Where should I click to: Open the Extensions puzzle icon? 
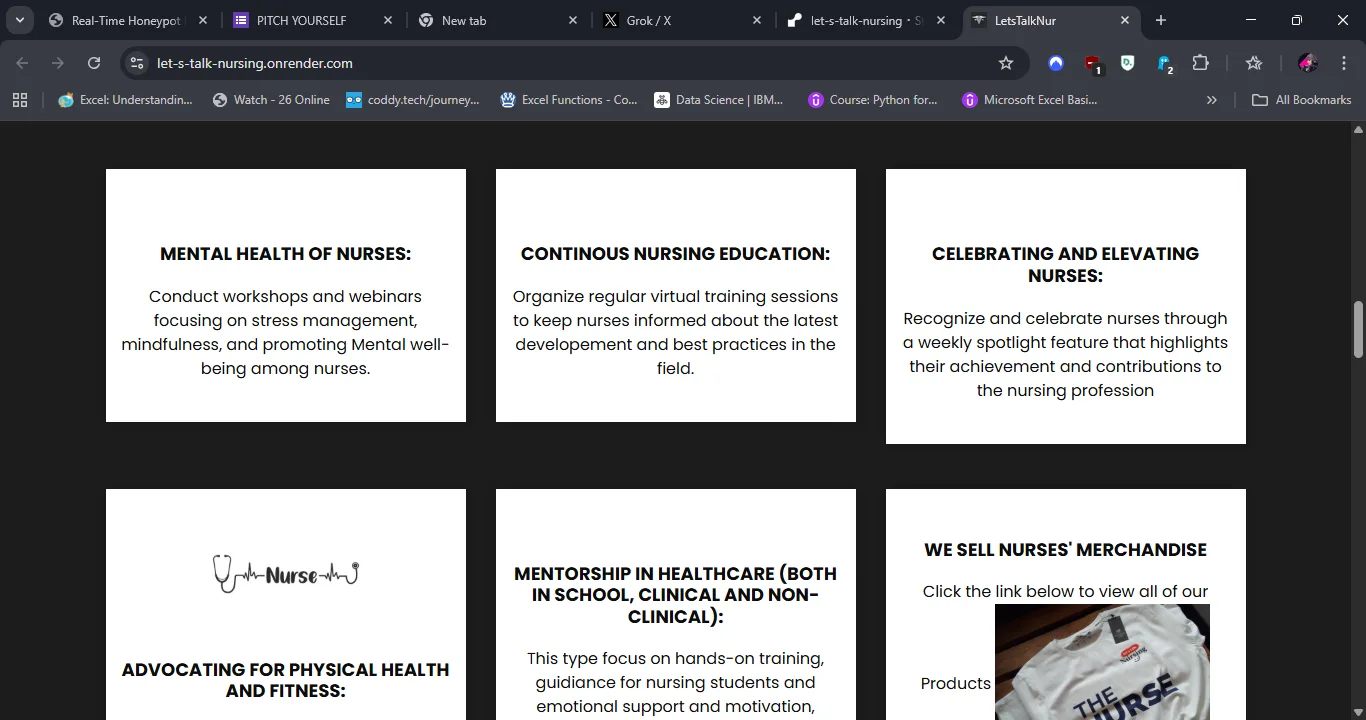tap(1201, 63)
